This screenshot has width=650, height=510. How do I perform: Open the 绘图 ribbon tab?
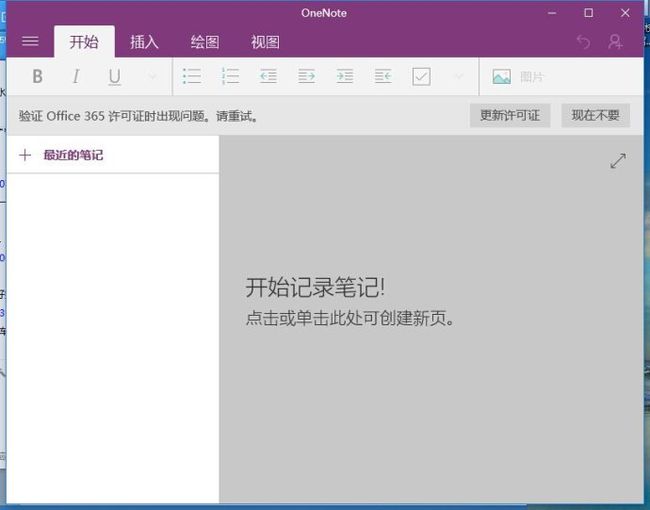click(x=205, y=42)
